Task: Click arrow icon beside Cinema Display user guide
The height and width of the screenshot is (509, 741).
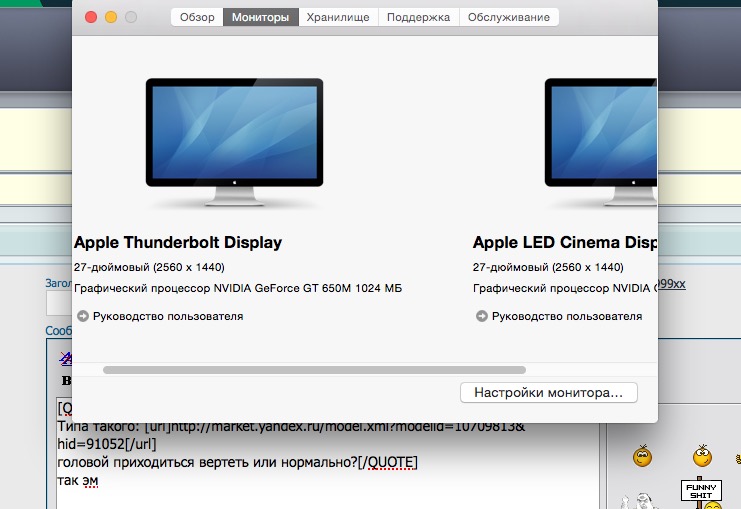Action: tap(481, 316)
